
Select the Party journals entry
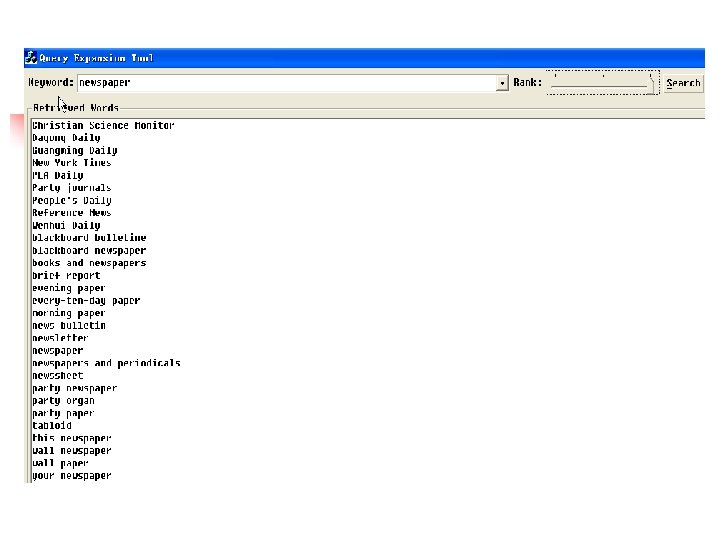tap(72, 188)
